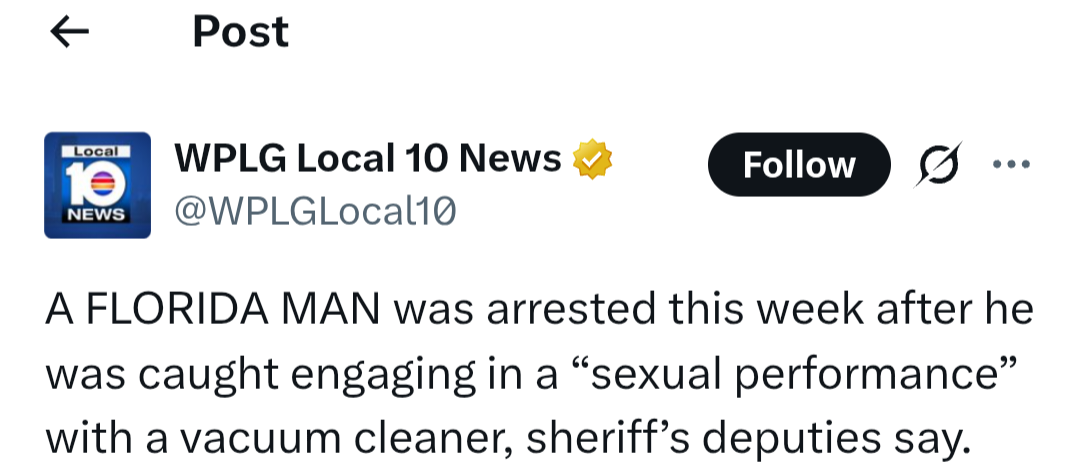Open the @WPLGLocal10 handle
The image size is (1080, 476).
(x=315, y=211)
